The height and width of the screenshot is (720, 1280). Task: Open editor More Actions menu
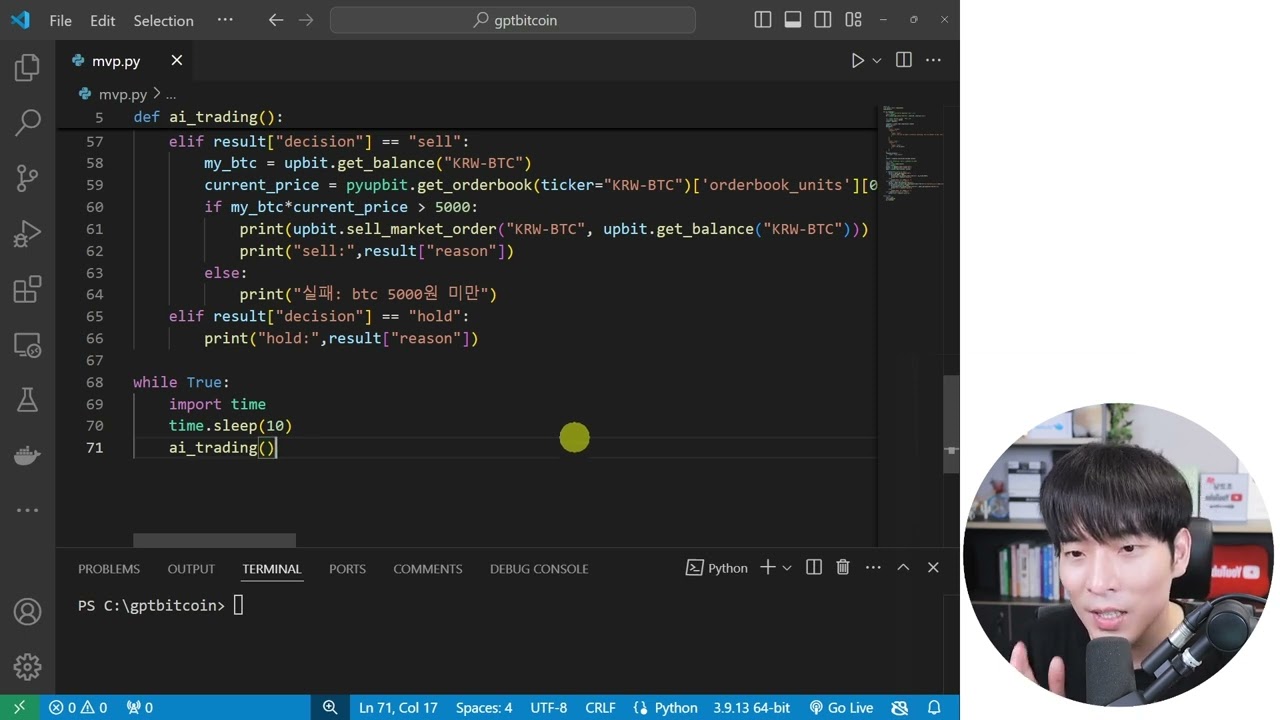coord(933,60)
